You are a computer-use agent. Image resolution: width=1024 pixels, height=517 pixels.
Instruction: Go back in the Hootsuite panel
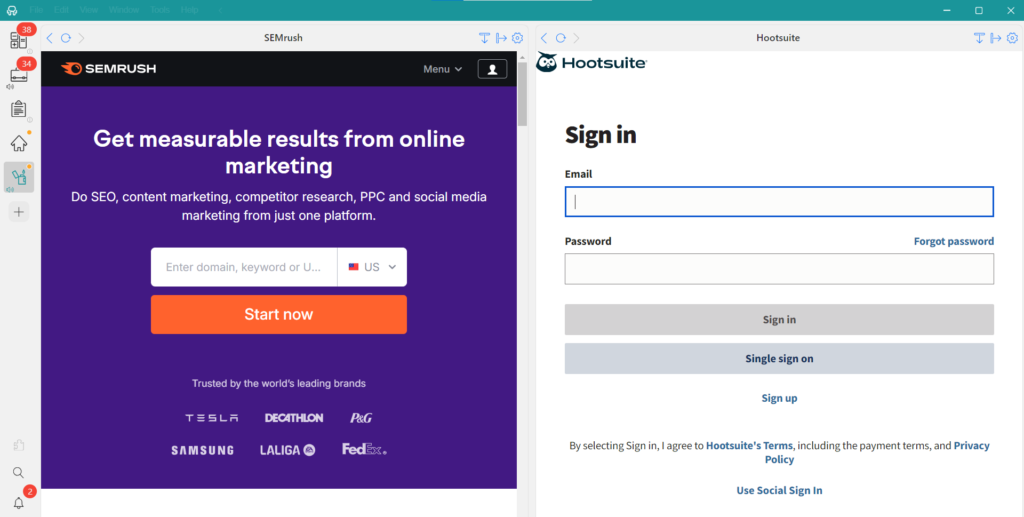pos(545,38)
